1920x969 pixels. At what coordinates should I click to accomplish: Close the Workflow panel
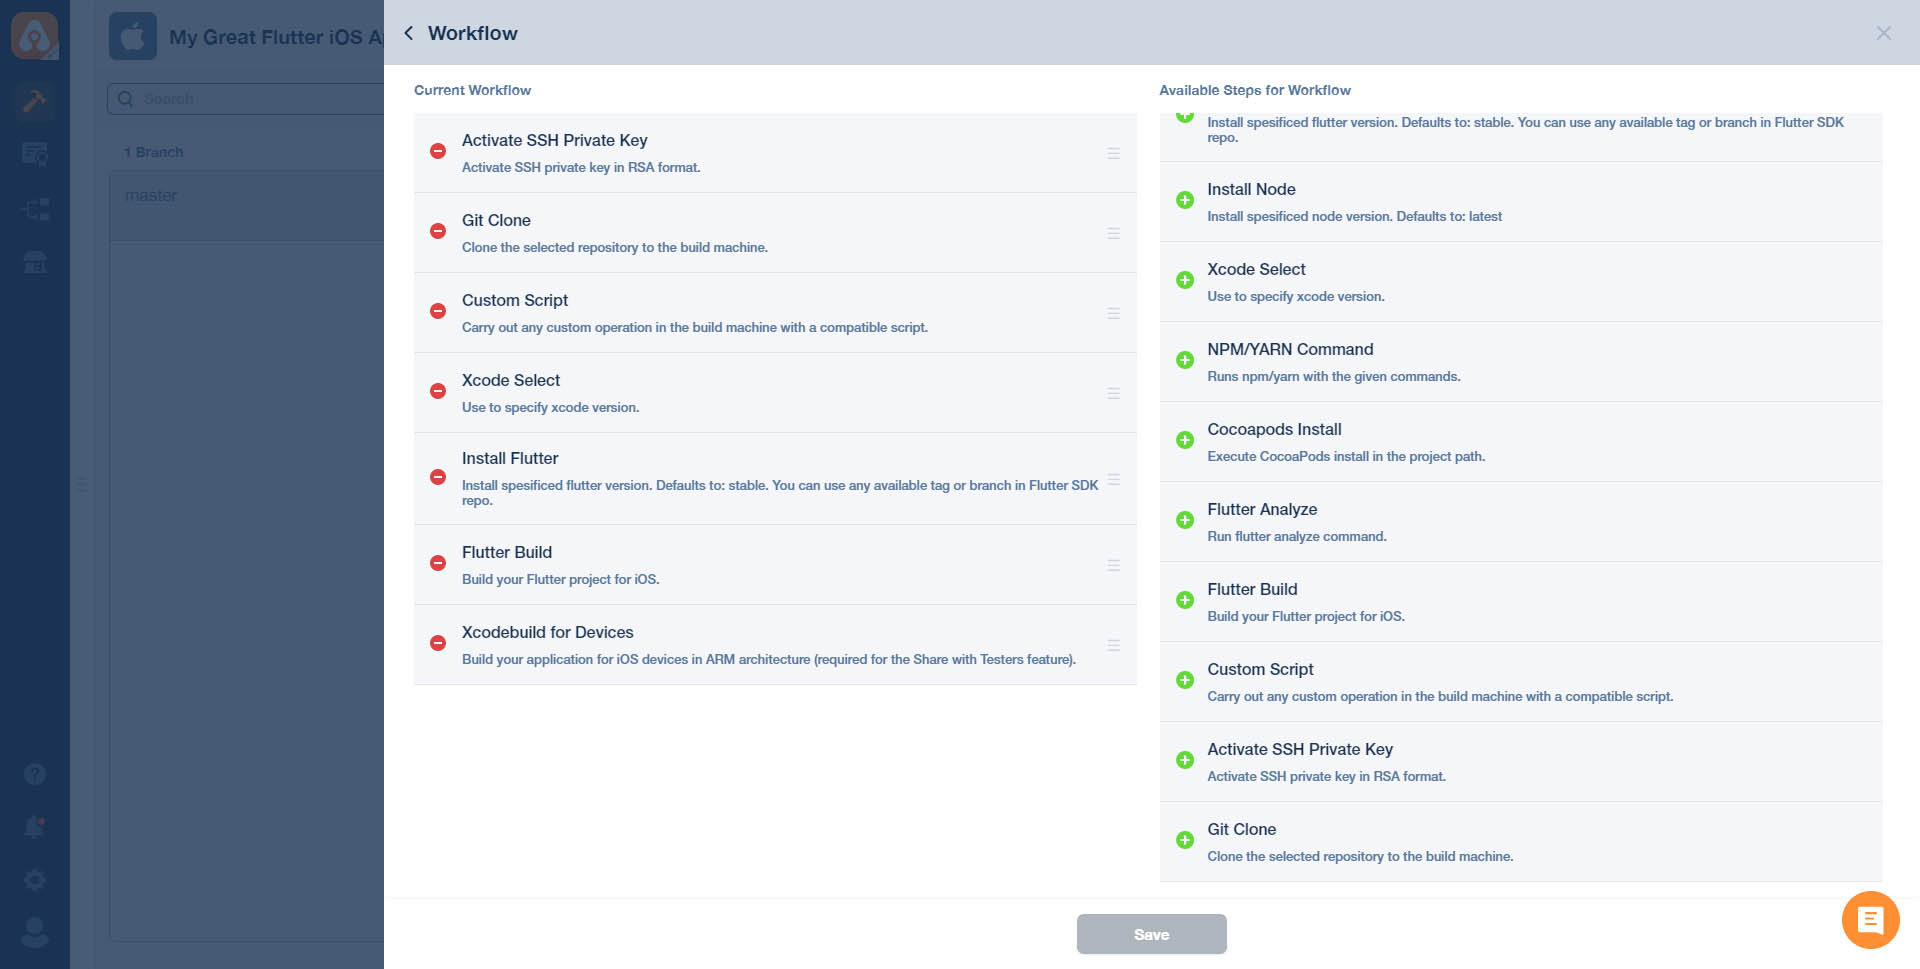(x=1883, y=33)
